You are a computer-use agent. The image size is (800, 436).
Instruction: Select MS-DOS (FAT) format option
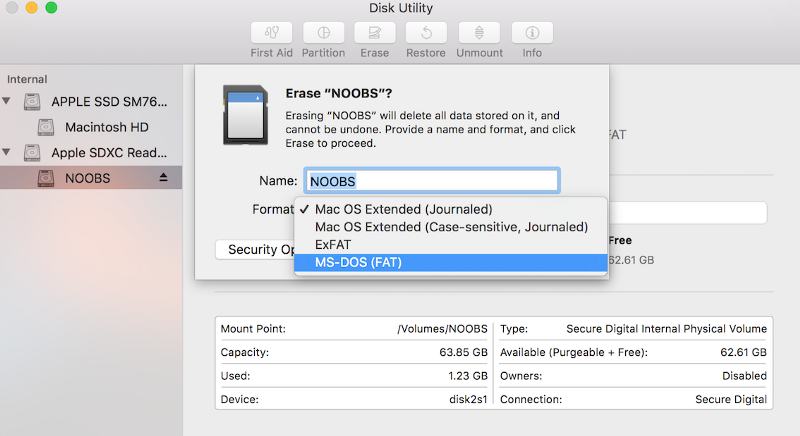point(451,263)
